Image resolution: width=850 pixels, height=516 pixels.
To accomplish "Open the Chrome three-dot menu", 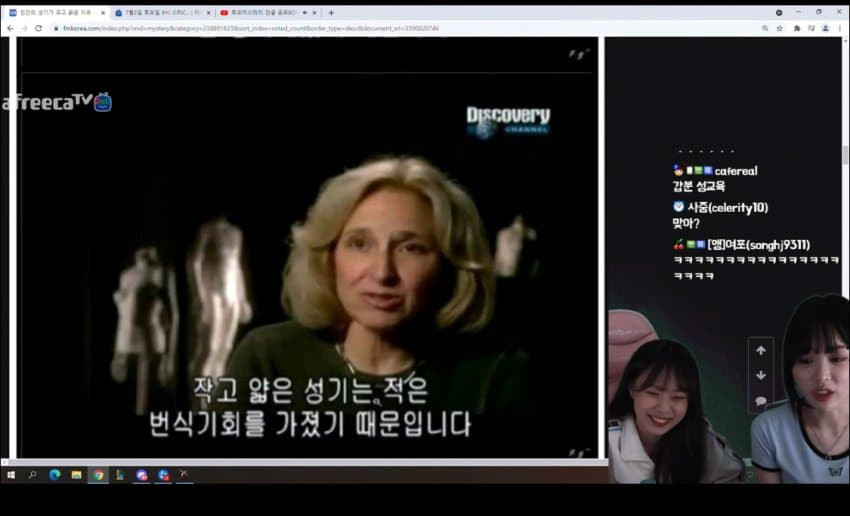I will pos(840,28).
